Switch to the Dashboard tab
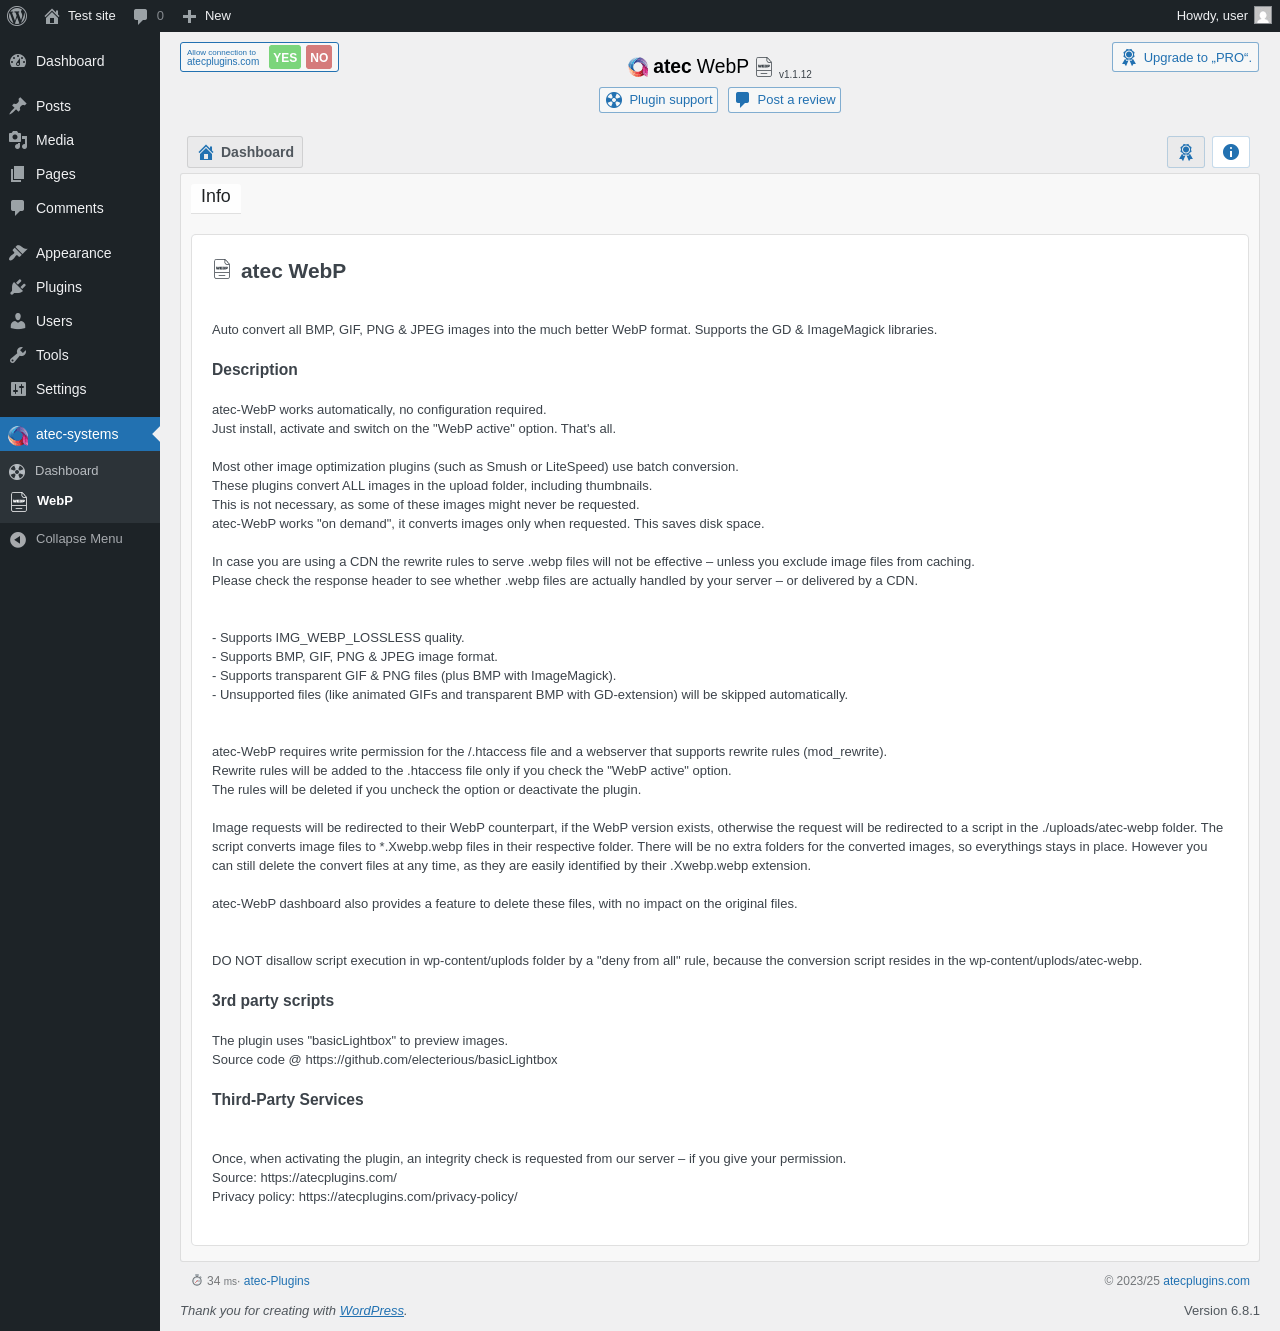The width and height of the screenshot is (1280, 1331). coord(245,152)
